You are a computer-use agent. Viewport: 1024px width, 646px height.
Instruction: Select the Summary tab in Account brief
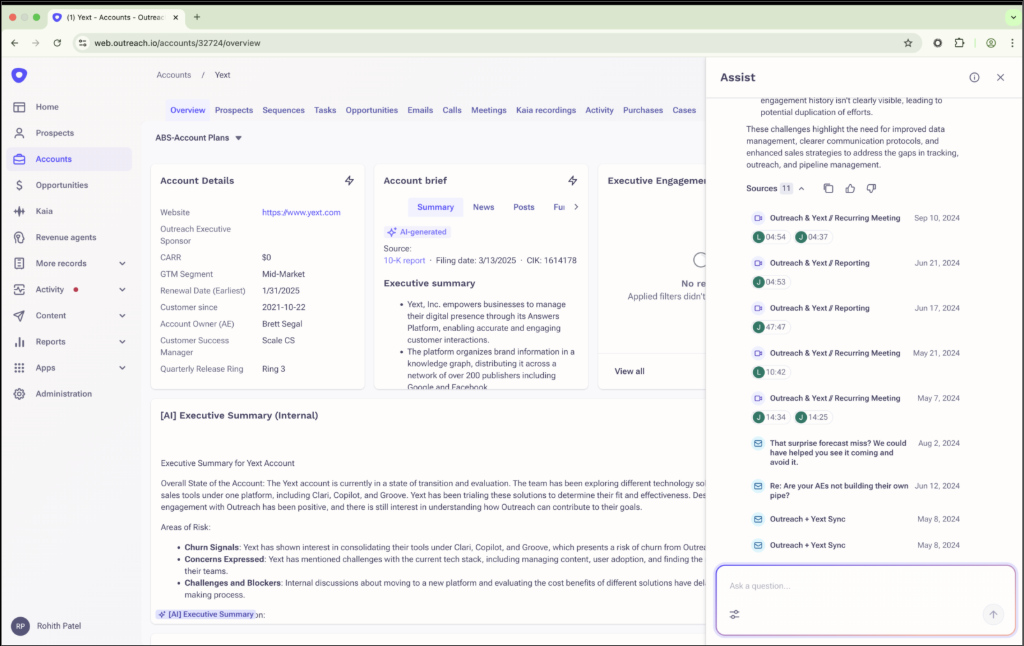point(436,207)
